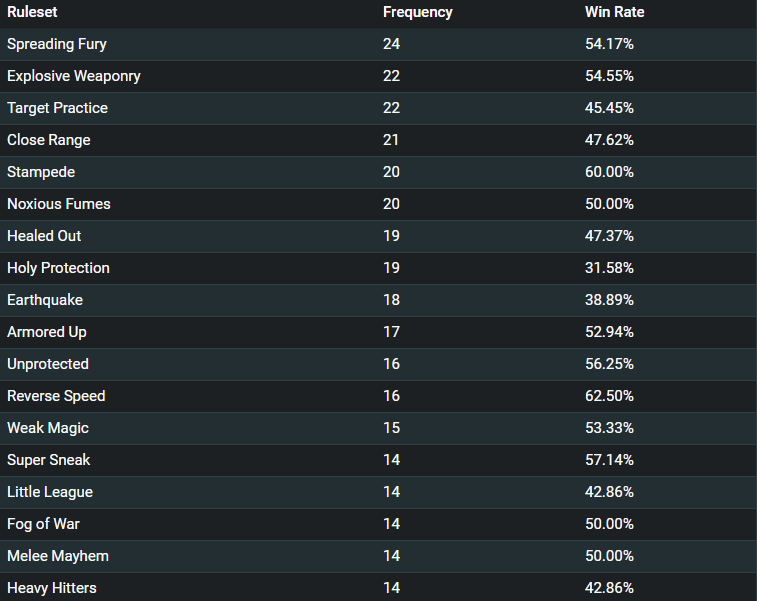Click the Earthquake ruleset entry
757x601 pixels.
45,300
